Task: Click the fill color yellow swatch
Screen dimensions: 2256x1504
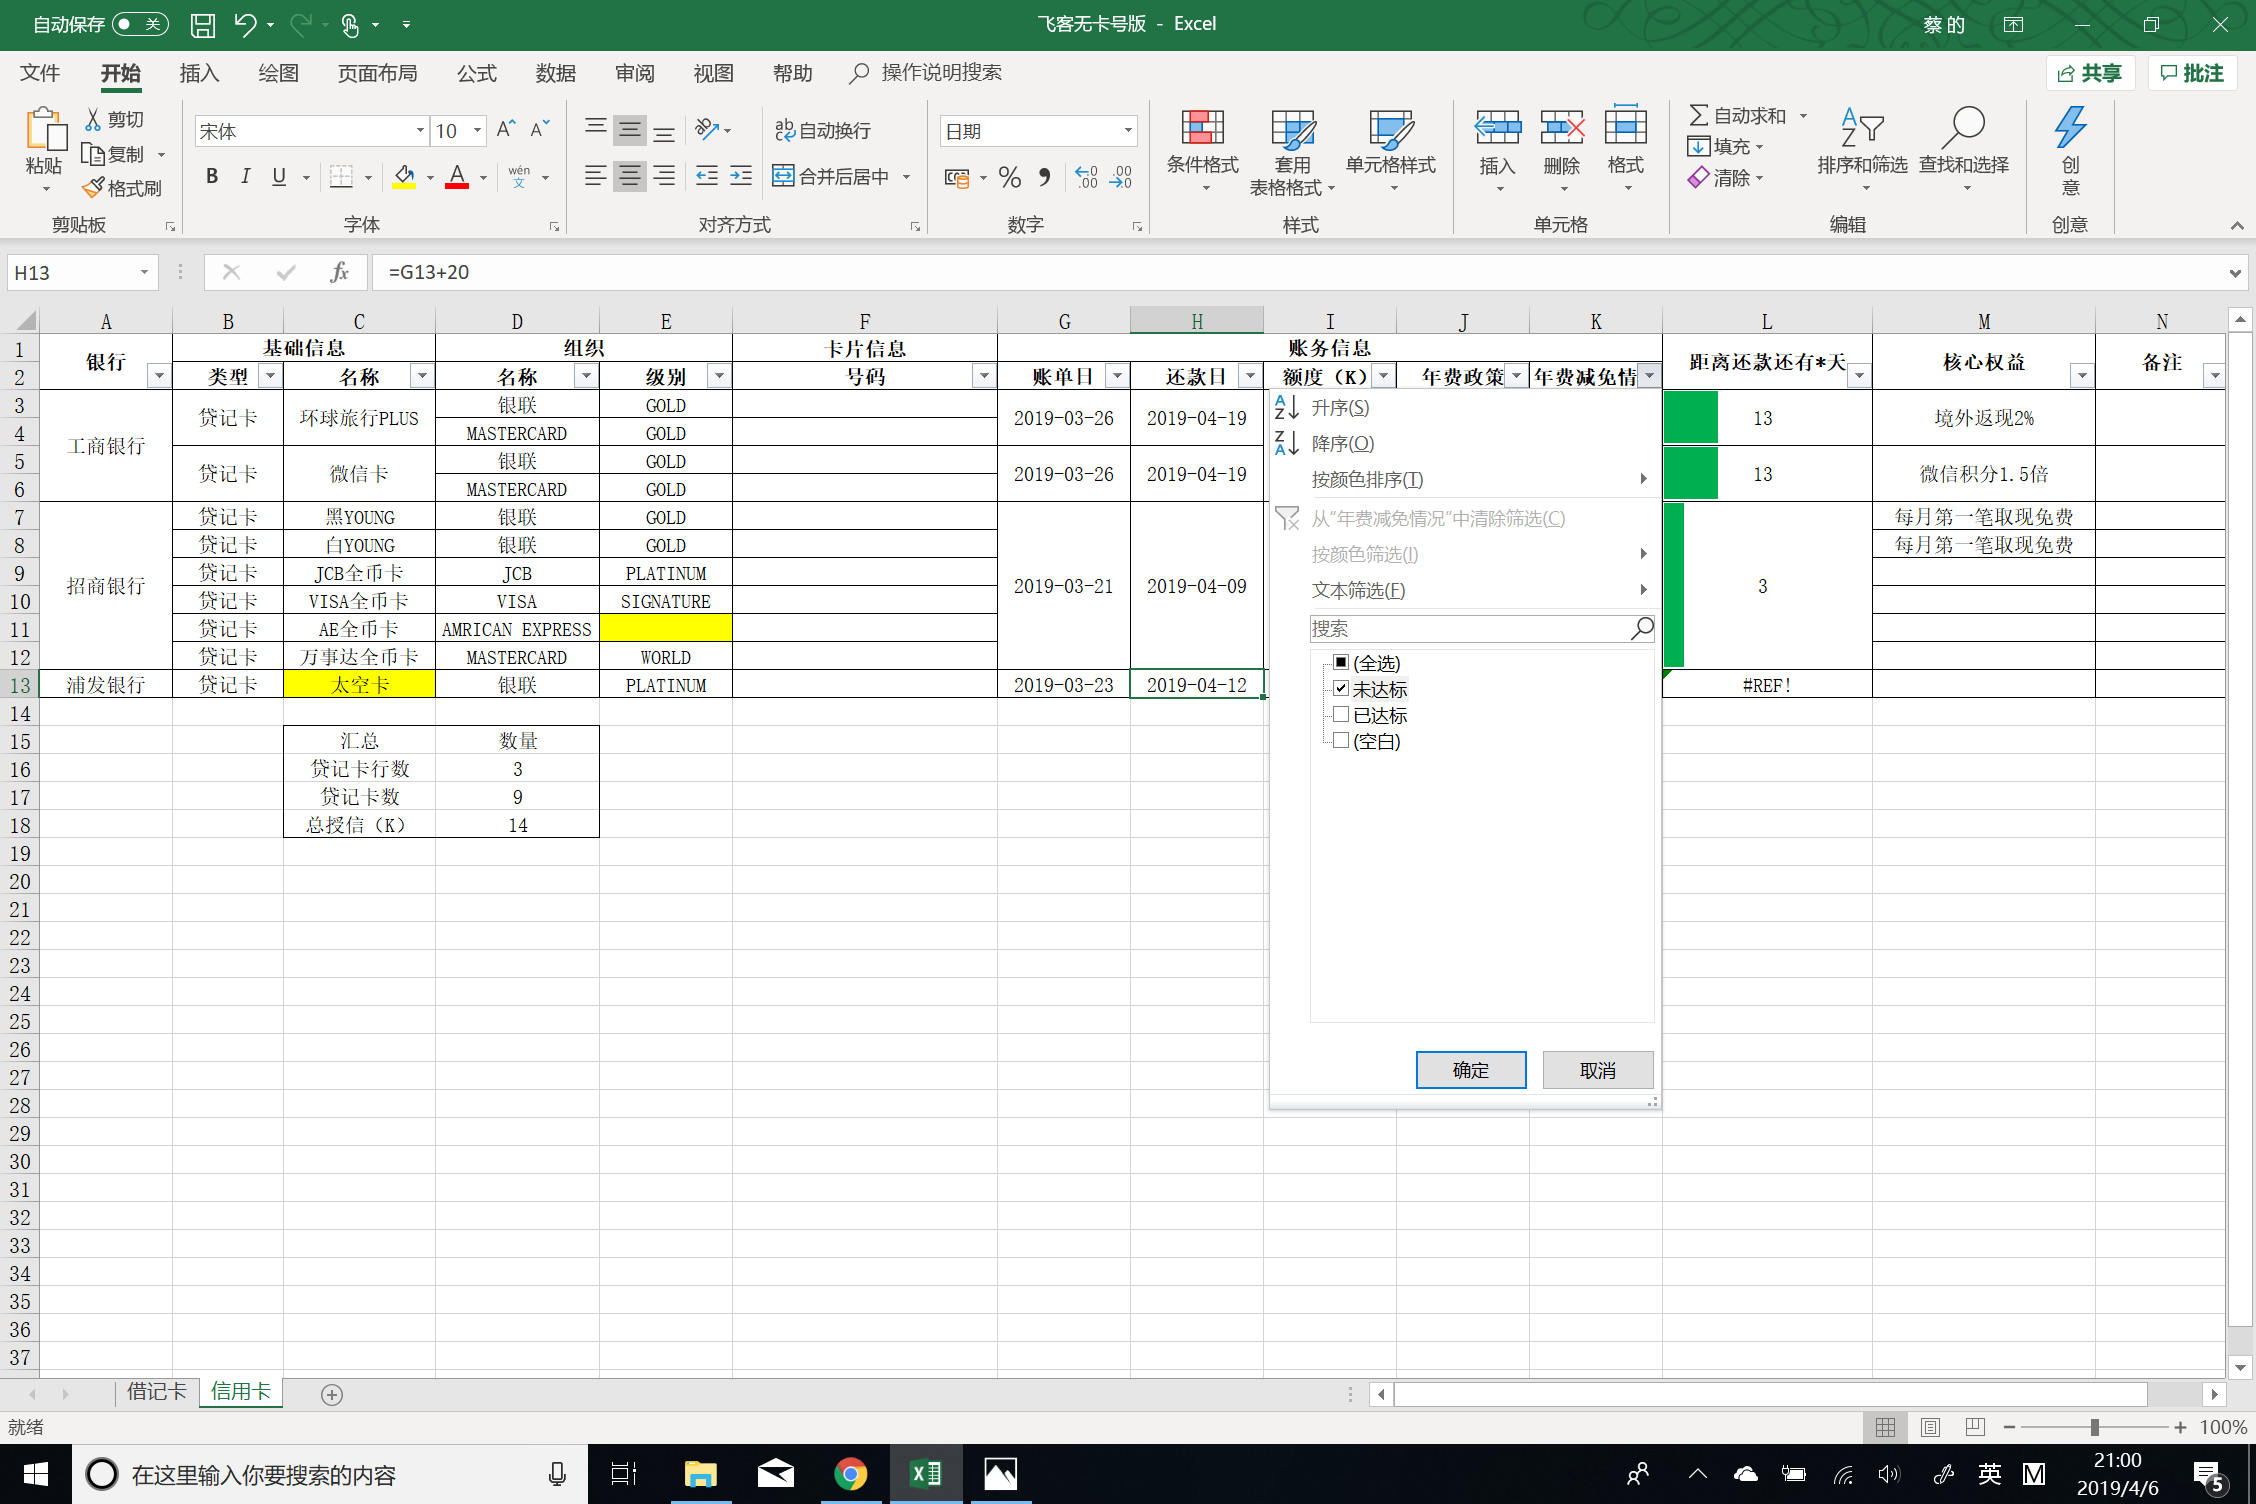Action: coord(404,177)
